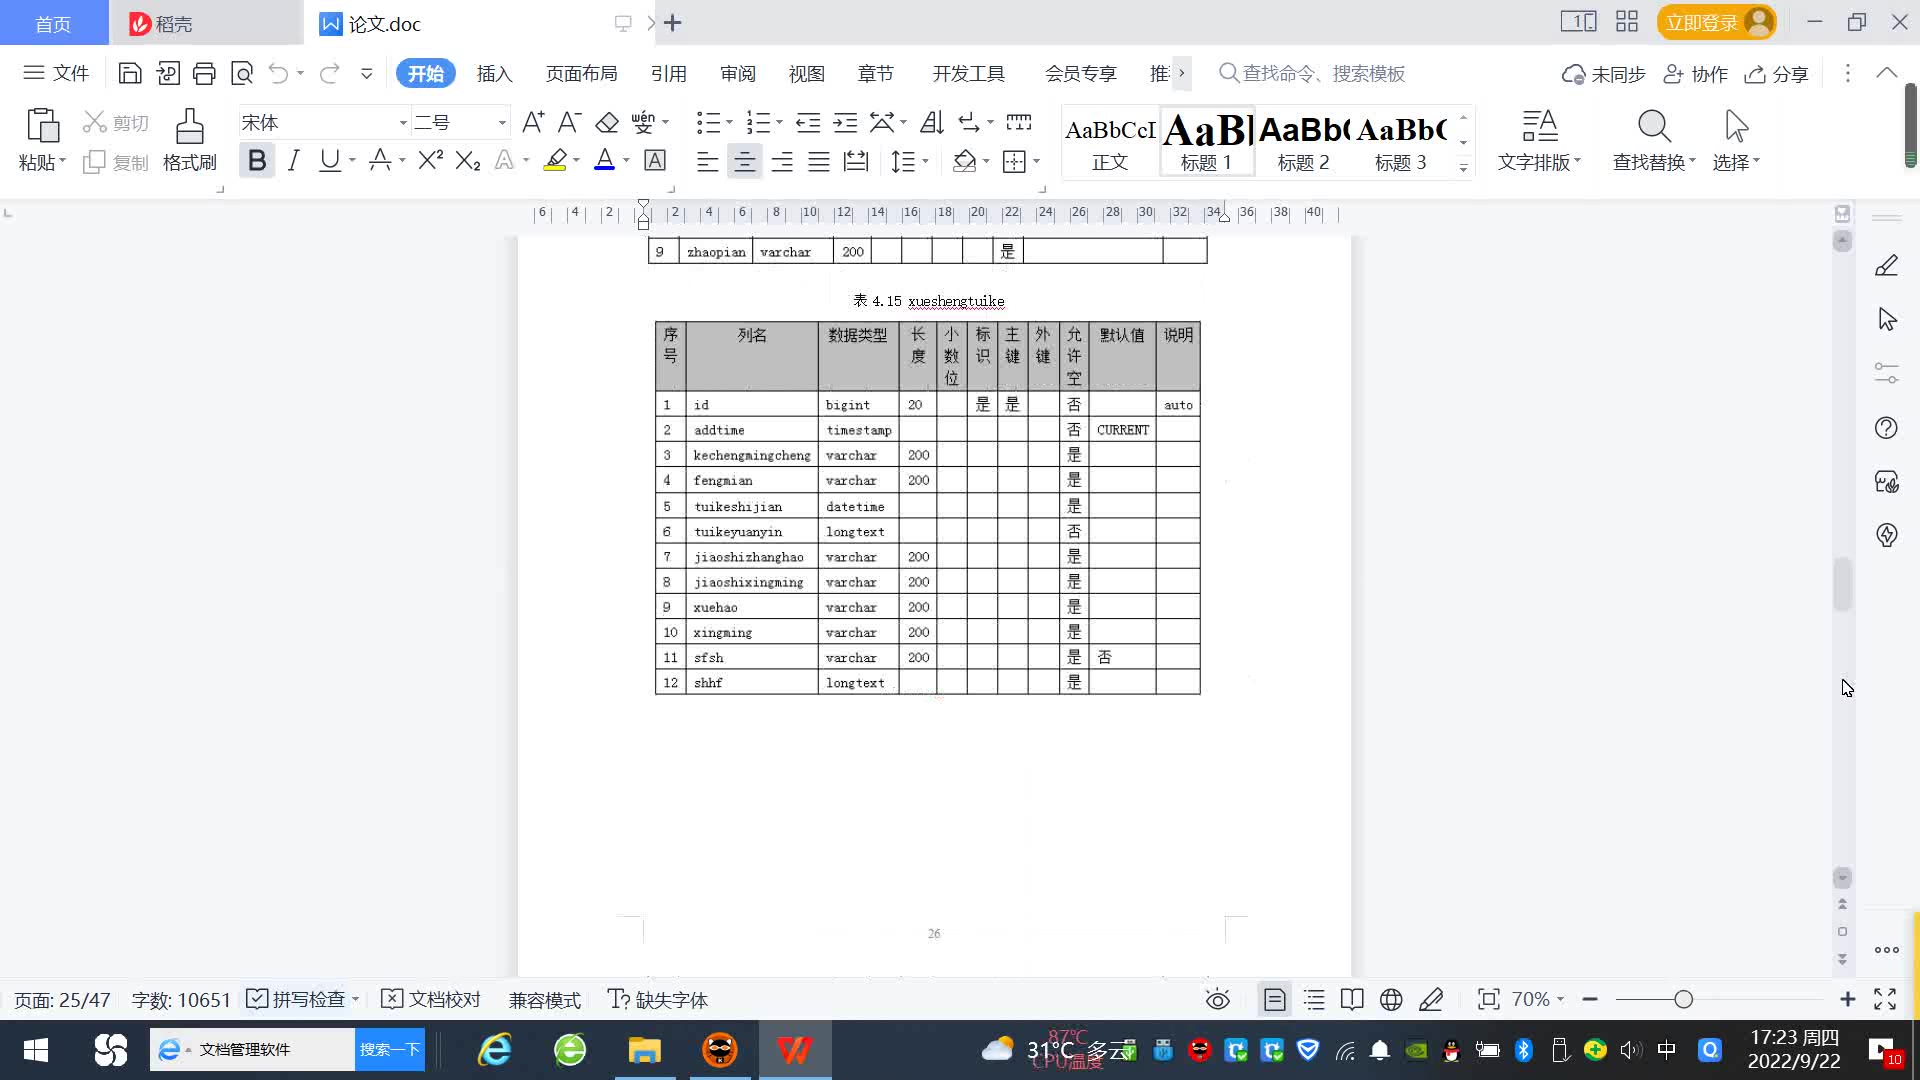1920x1080 pixels.
Task: Click the Share button
Action: pos(1777,74)
